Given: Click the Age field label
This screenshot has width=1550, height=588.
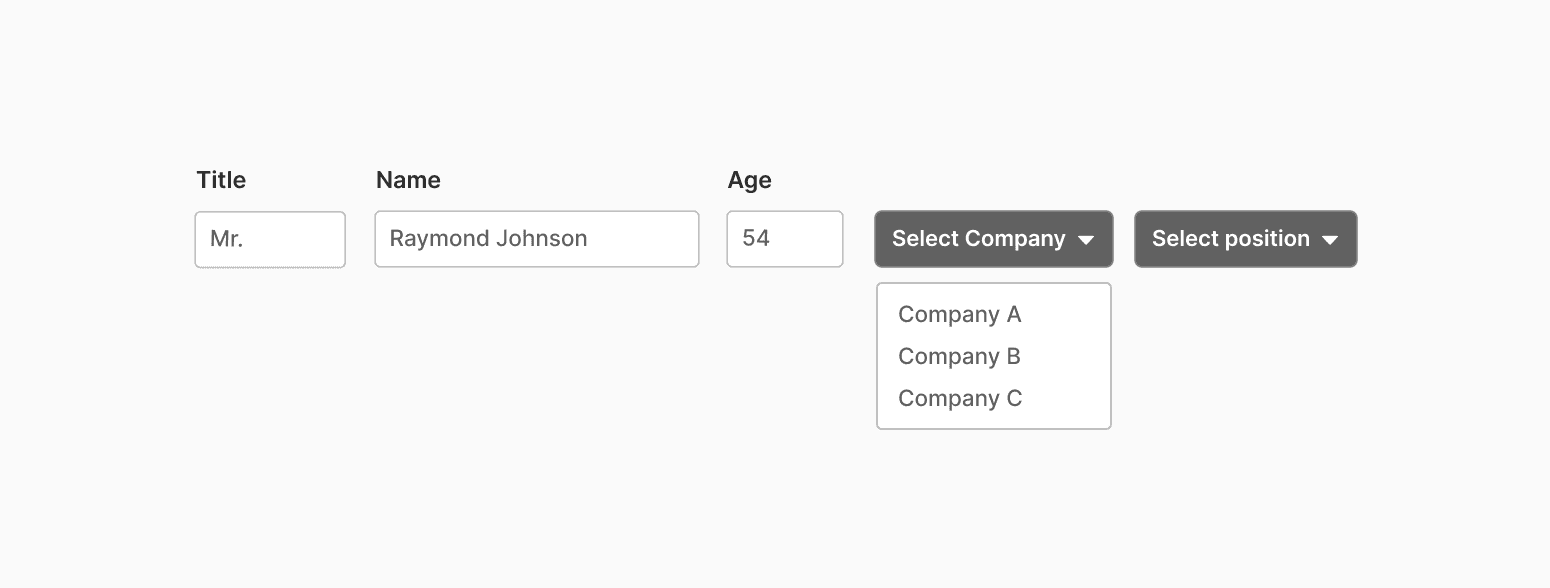Looking at the screenshot, I should click(x=750, y=181).
